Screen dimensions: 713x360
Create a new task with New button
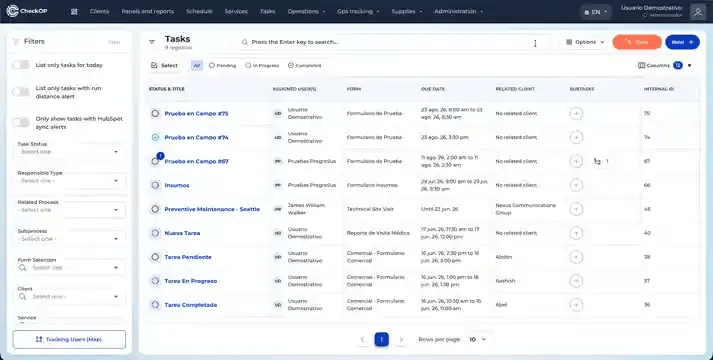tap(682, 42)
